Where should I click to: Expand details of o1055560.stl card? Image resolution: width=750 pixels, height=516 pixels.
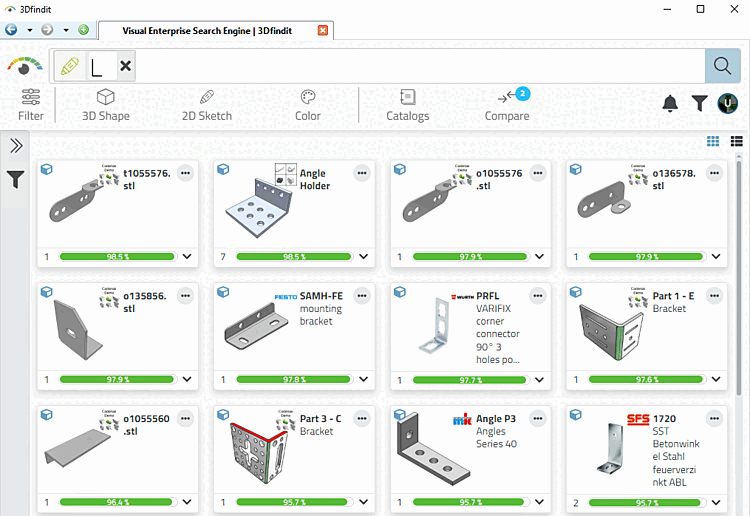[187, 502]
